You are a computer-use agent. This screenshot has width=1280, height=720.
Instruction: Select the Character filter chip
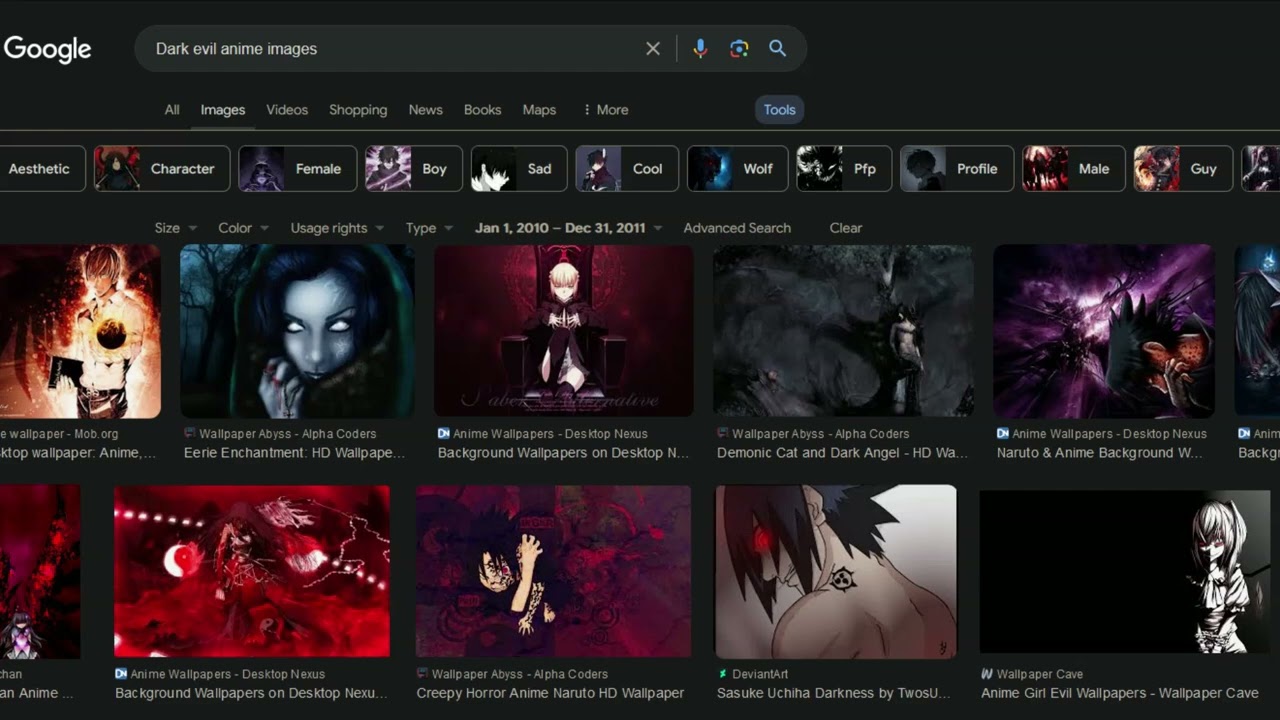pyautogui.click(x=162, y=169)
